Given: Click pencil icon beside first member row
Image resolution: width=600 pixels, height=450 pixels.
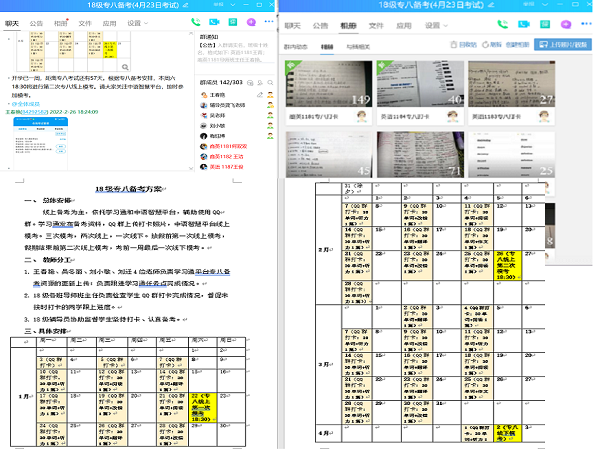Looking at the screenshot, I should pos(260,95).
